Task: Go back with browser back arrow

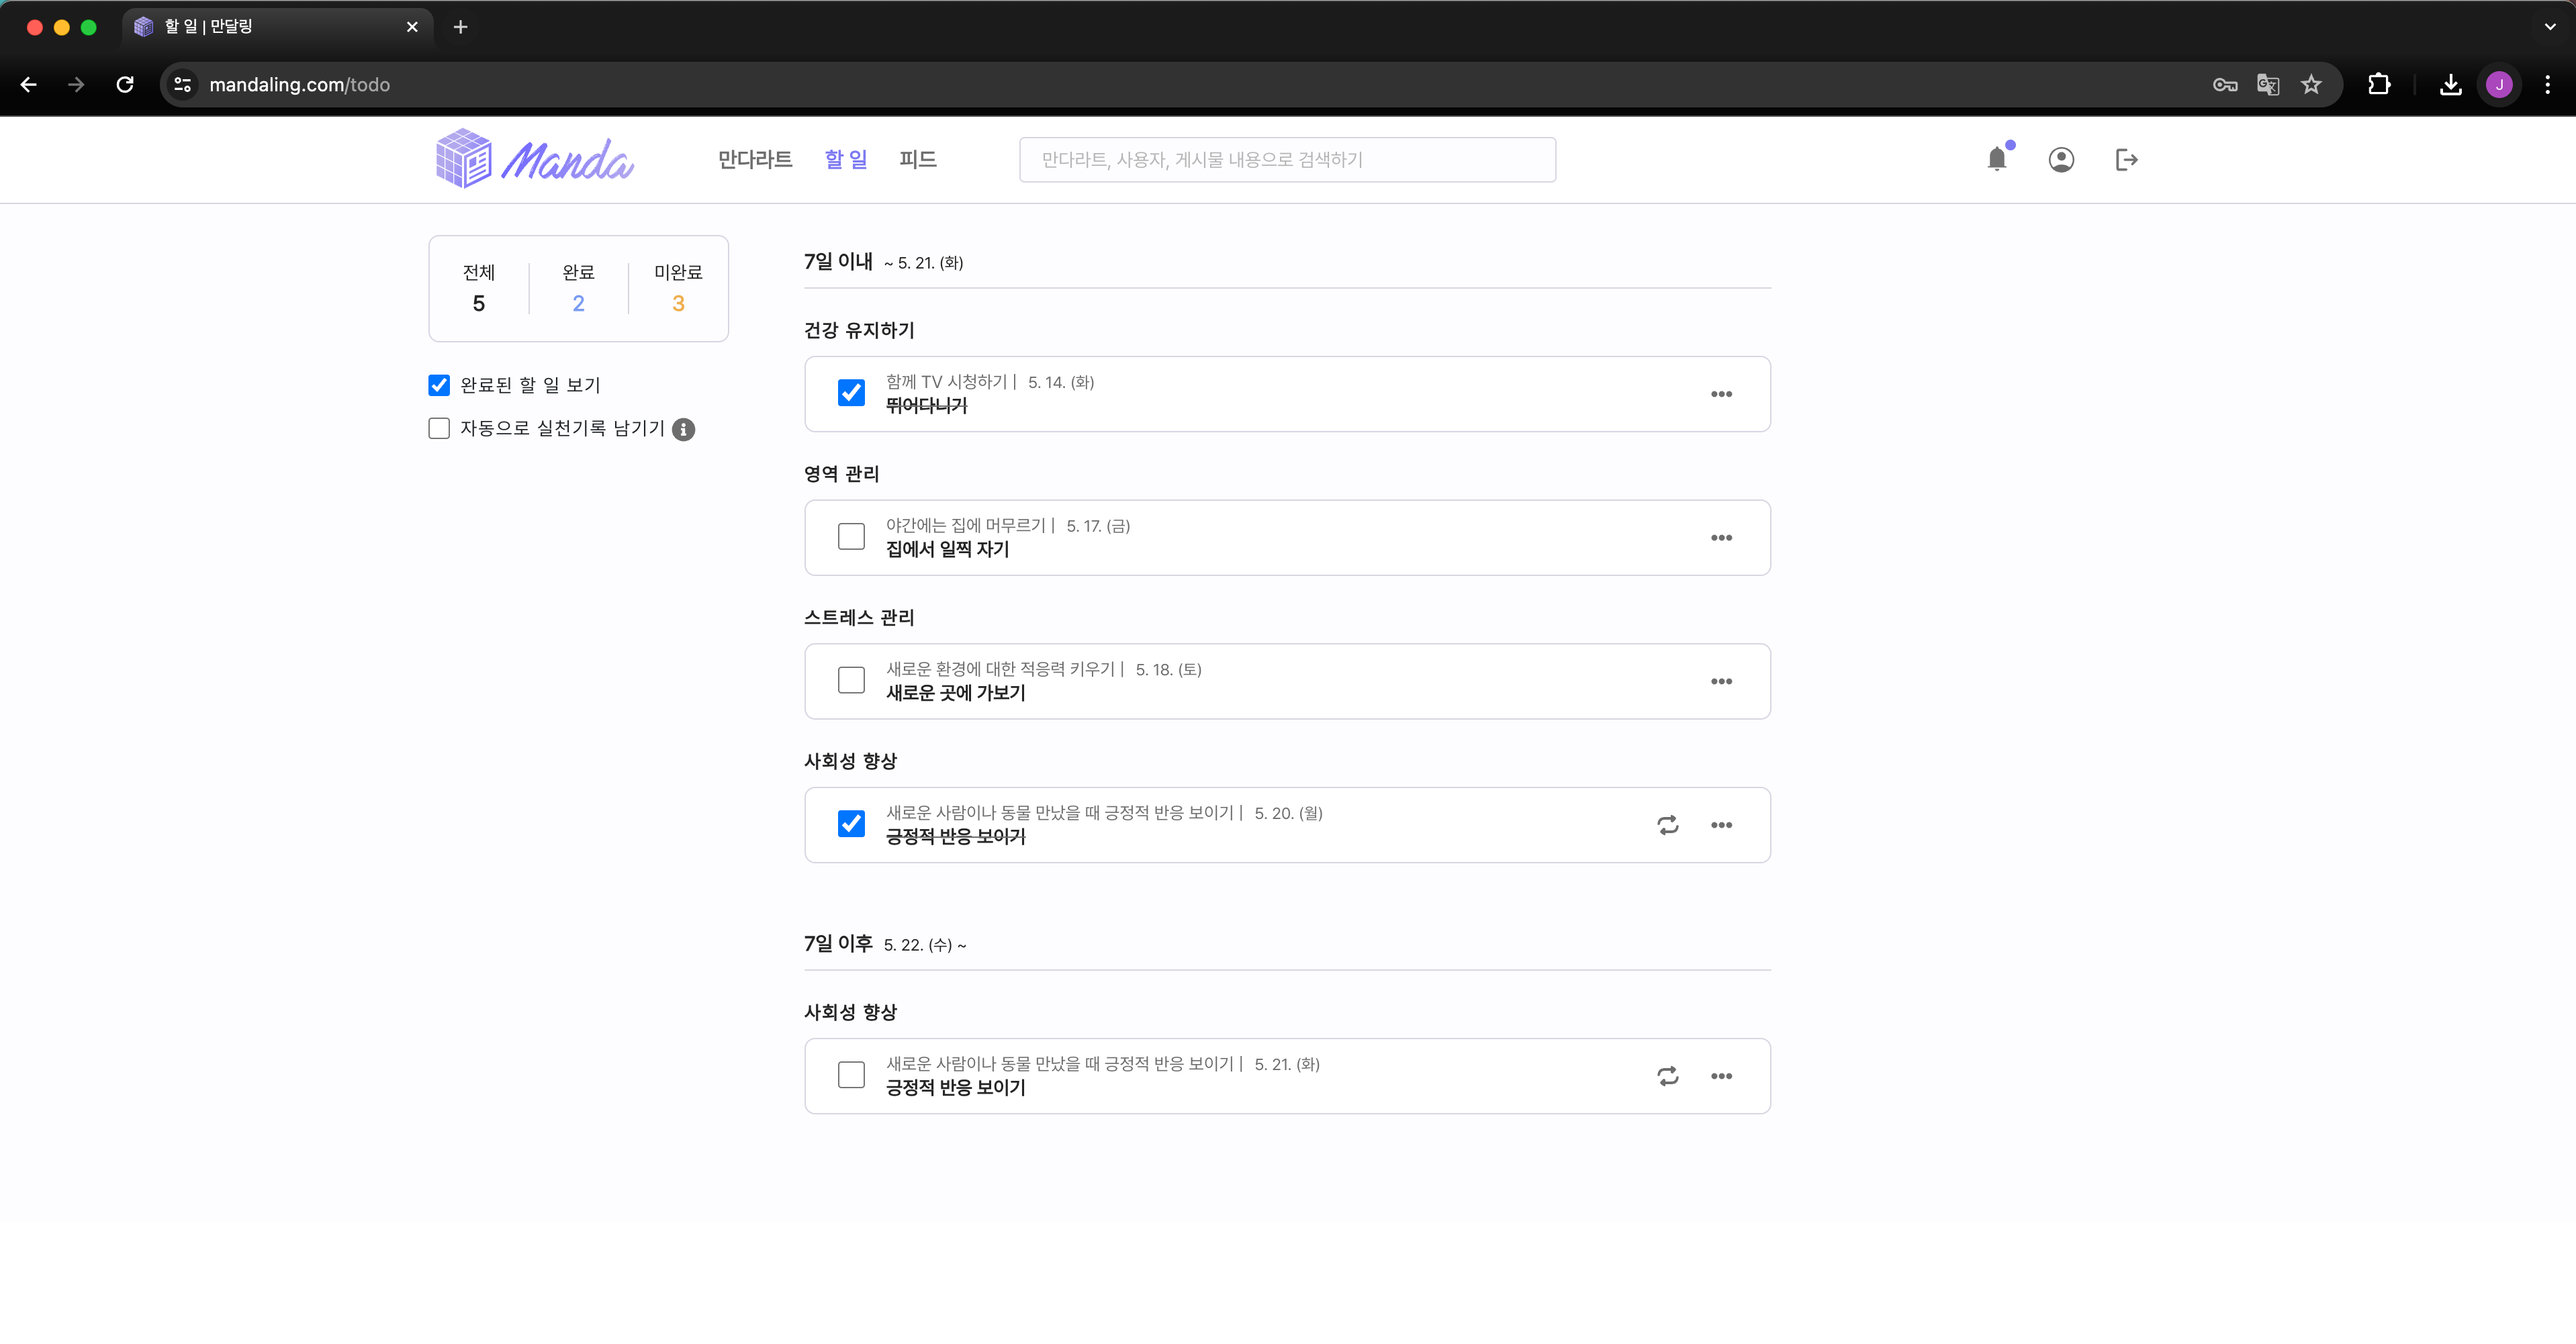Action: tap(29, 85)
